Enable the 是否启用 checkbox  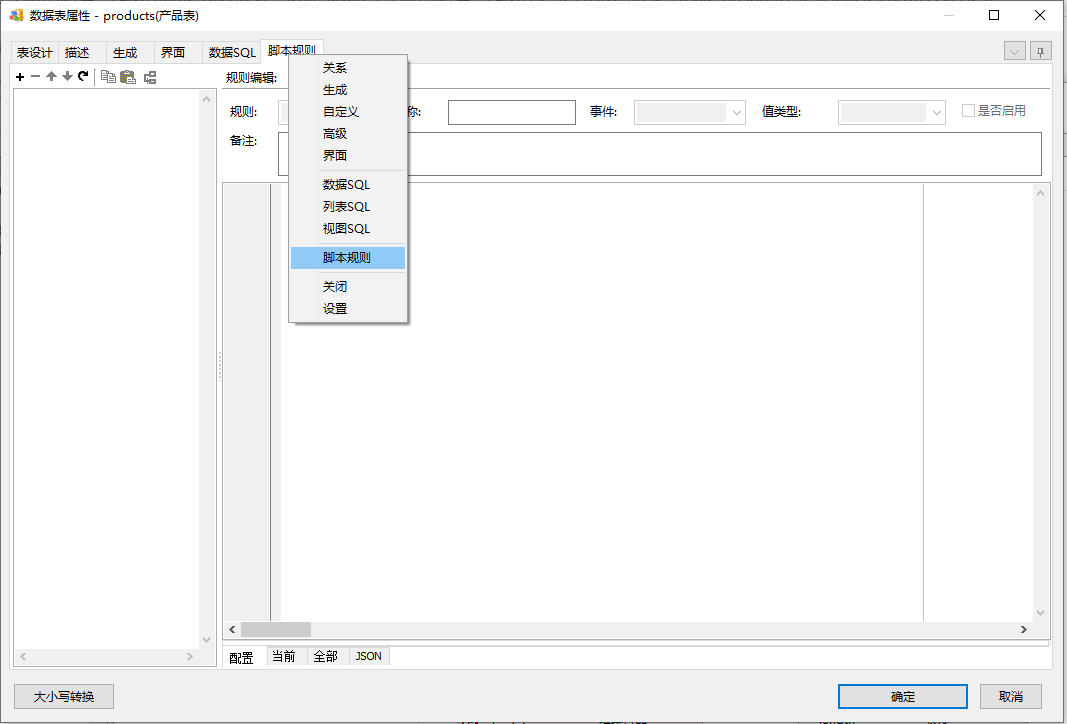[968, 111]
